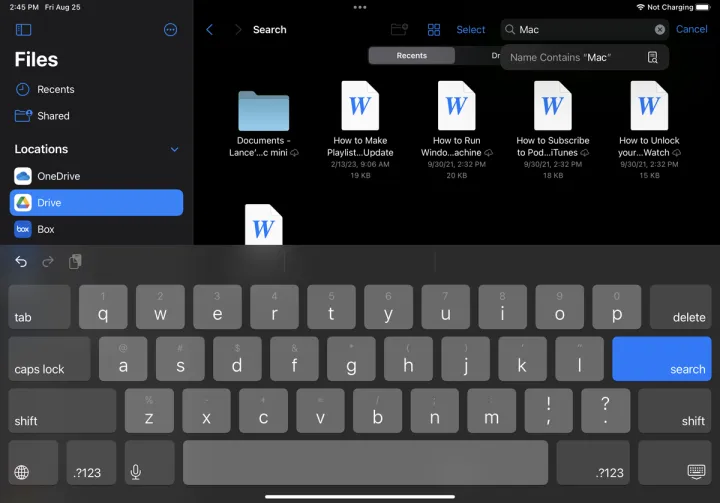Clear the search text with X icon
This screenshot has height=503, width=720.
660,30
